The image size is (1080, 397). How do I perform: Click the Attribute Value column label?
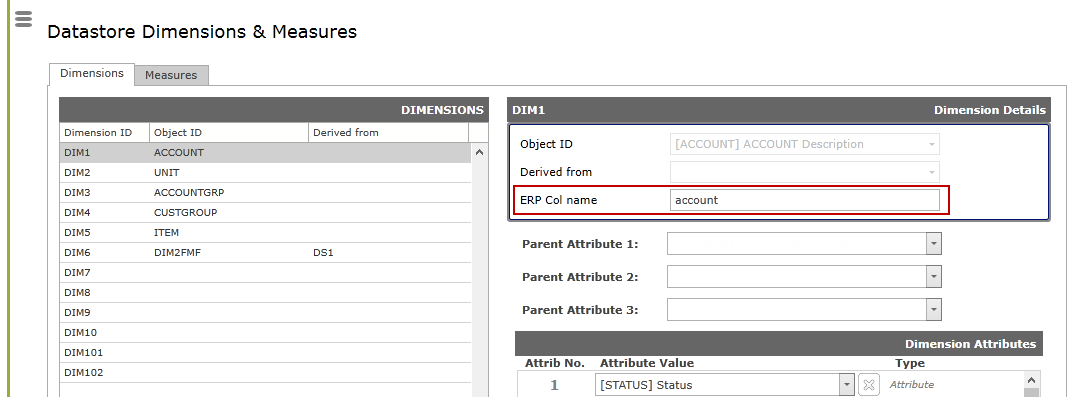coord(647,363)
